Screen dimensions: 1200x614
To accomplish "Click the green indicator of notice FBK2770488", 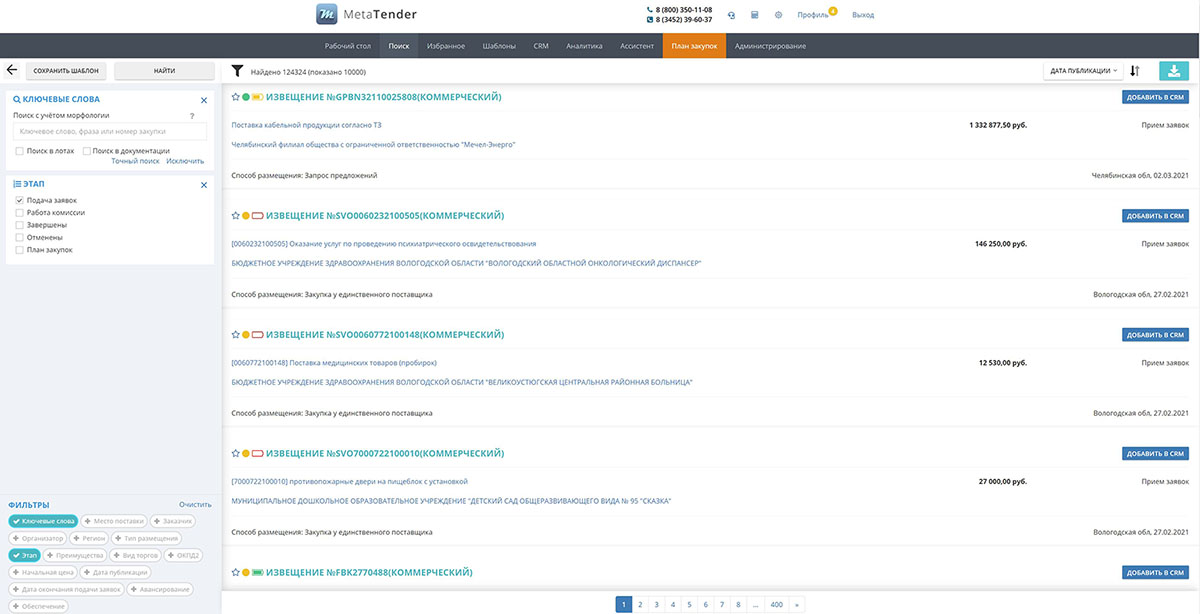I will (x=257, y=572).
